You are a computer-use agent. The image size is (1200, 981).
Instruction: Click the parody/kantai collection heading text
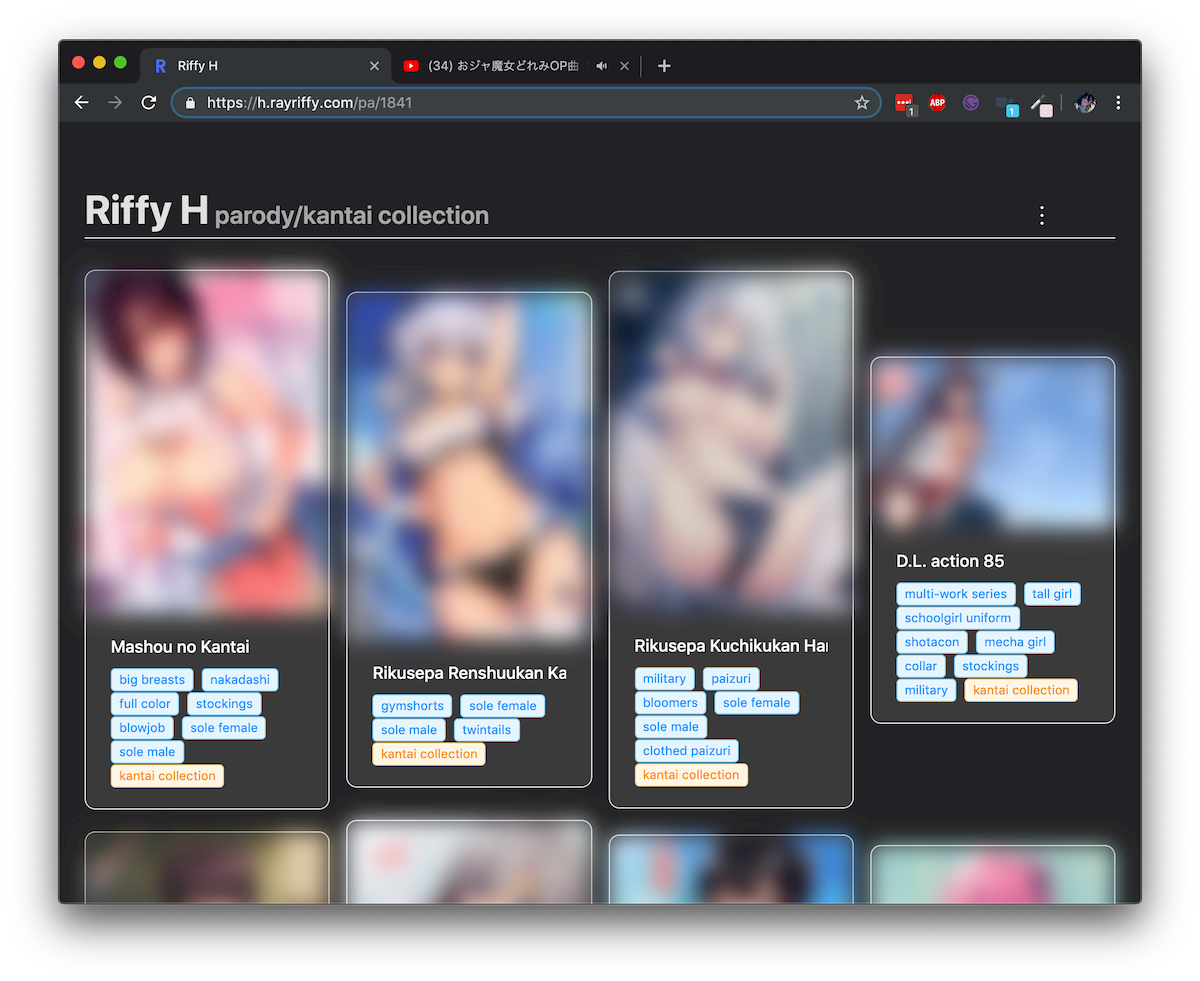[352, 215]
